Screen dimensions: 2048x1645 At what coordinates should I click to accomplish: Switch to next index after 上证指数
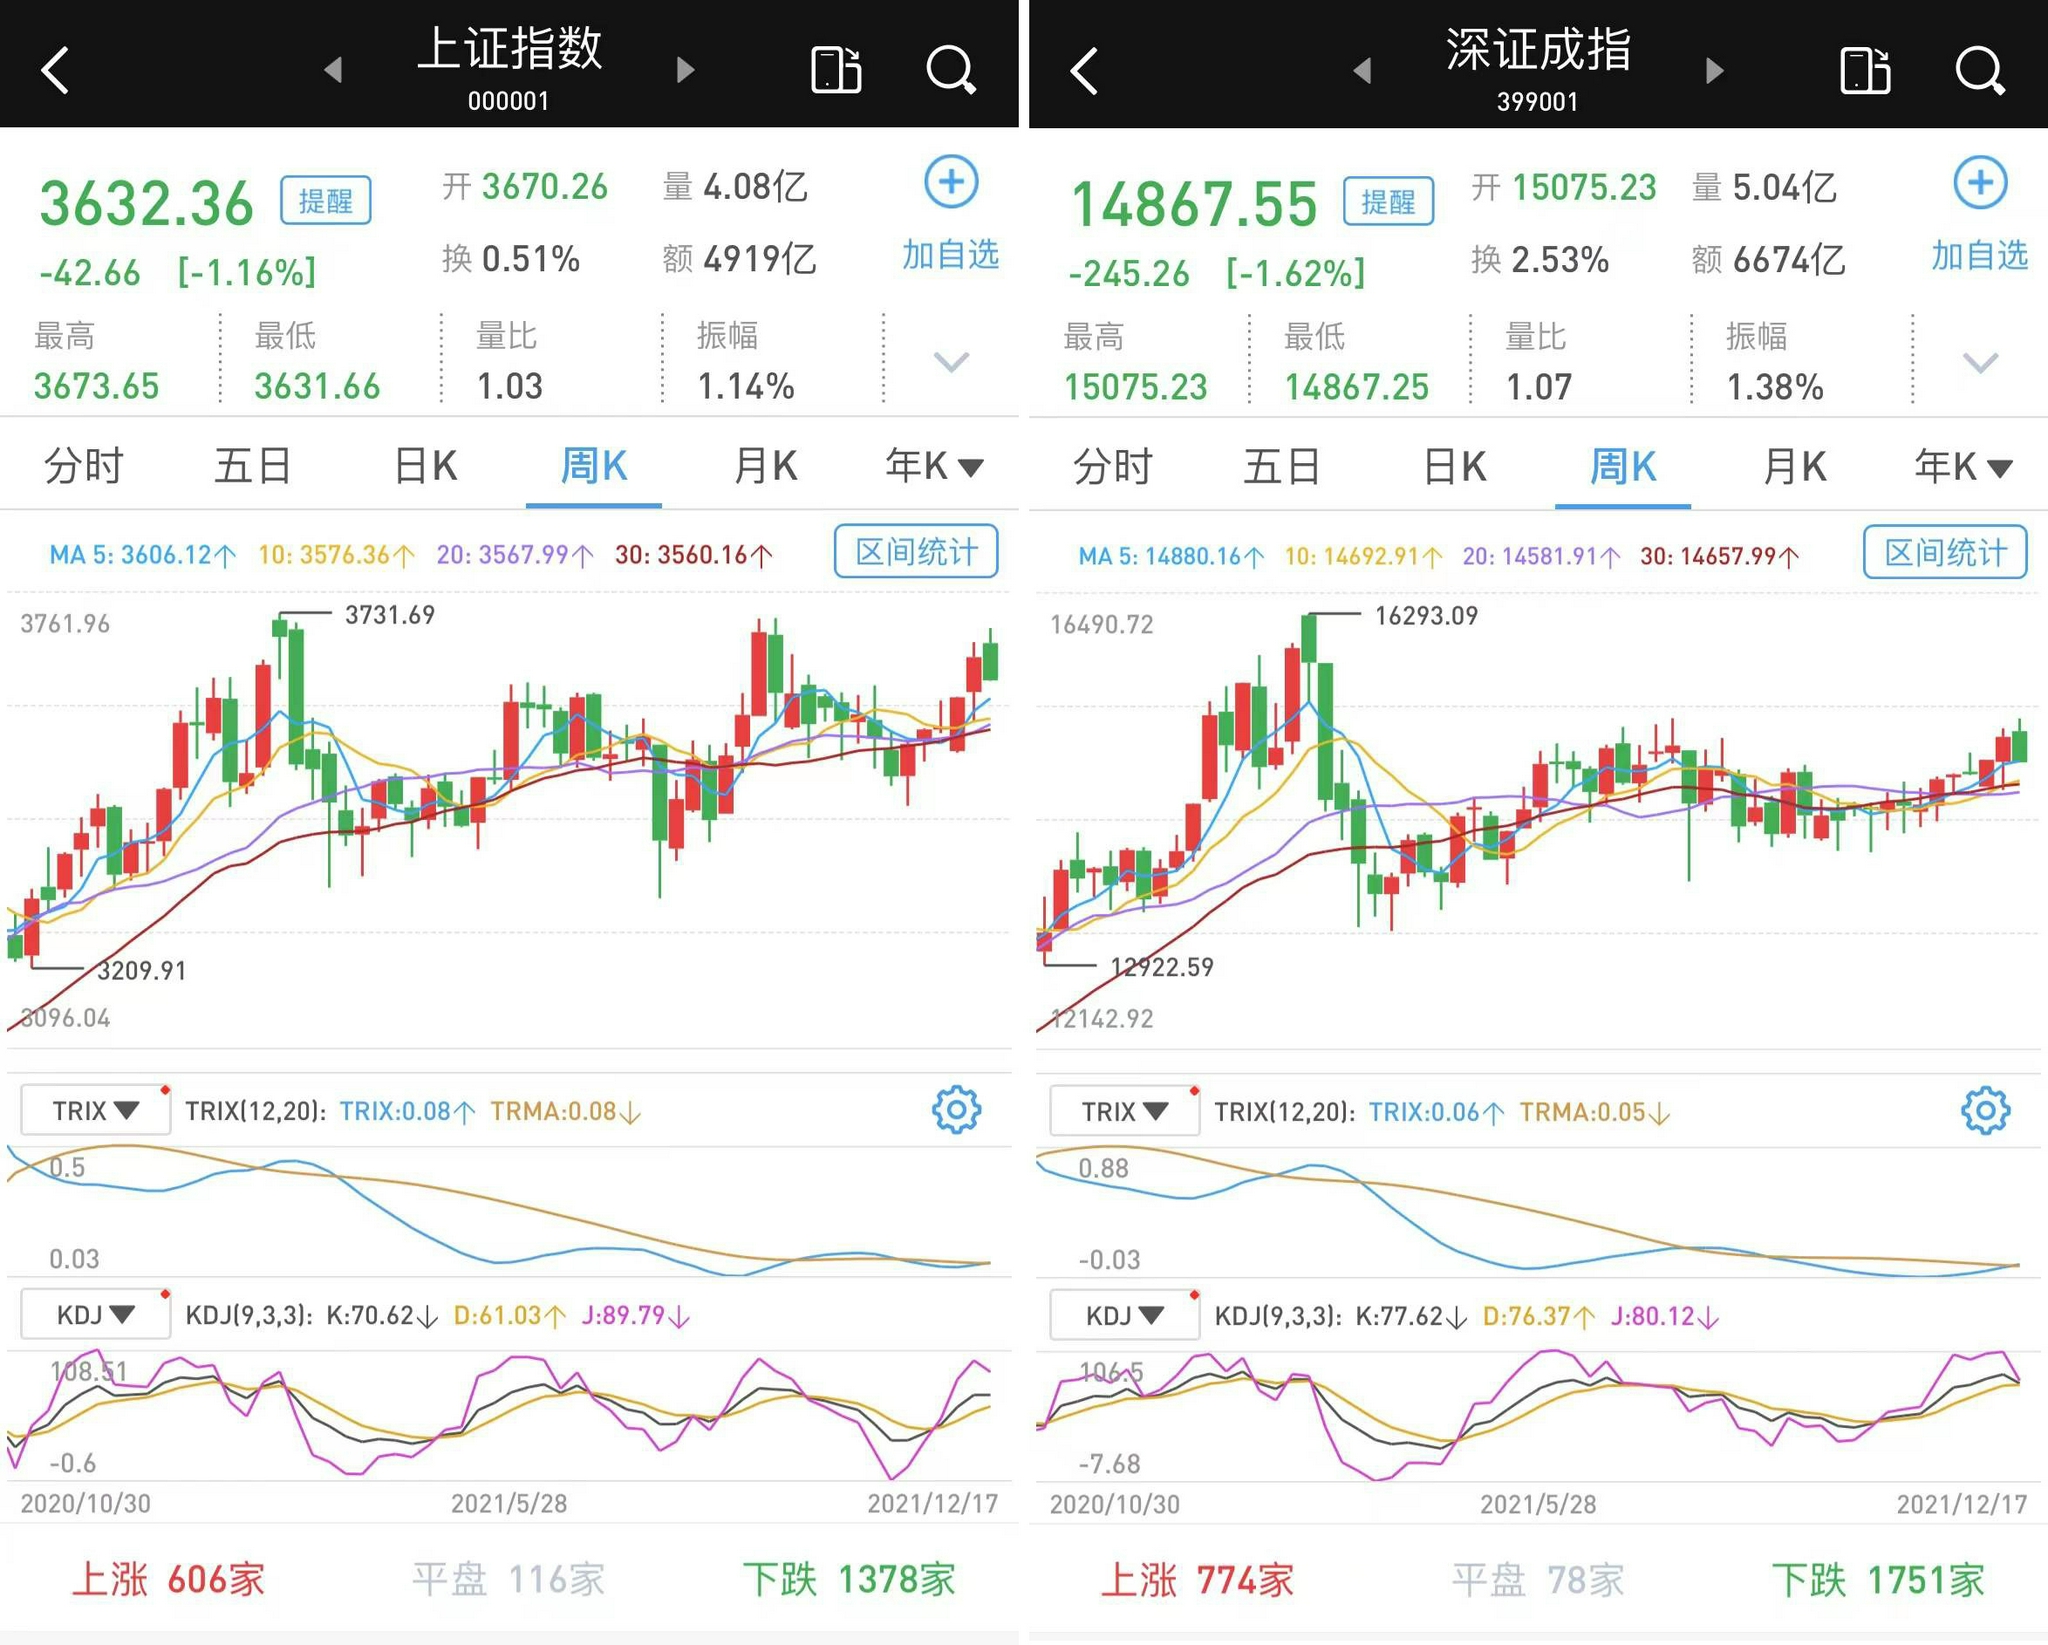tap(685, 70)
